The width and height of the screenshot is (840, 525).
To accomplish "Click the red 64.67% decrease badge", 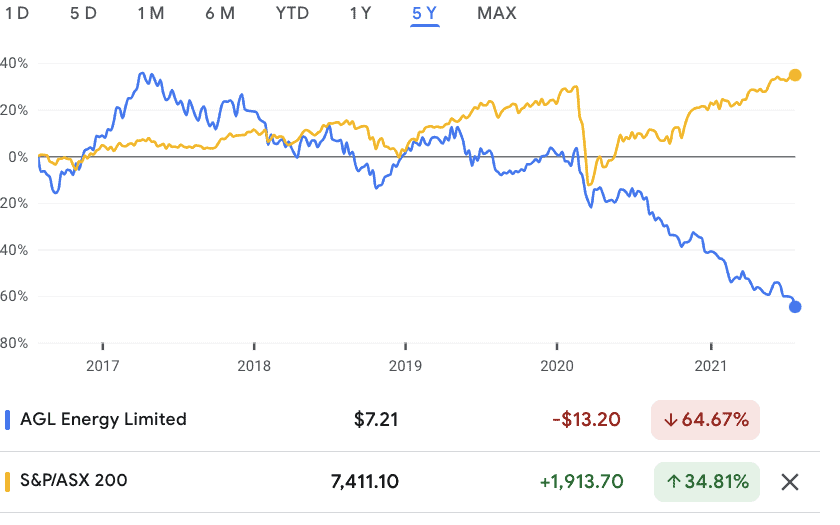I will point(706,419).
